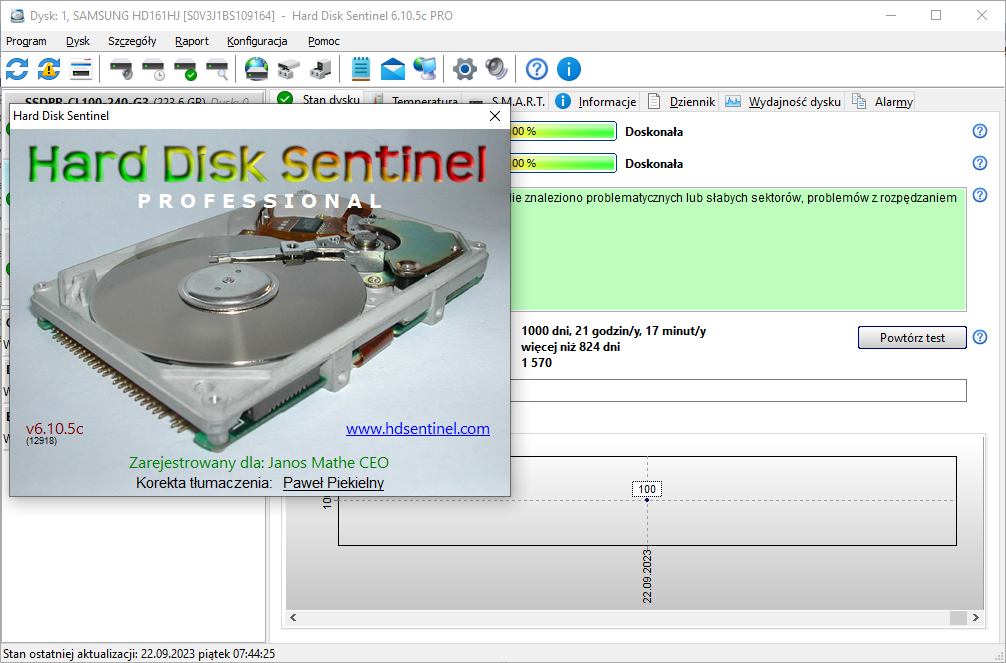Close the Hard Disk Sentinel about dialog

point(495,116)
